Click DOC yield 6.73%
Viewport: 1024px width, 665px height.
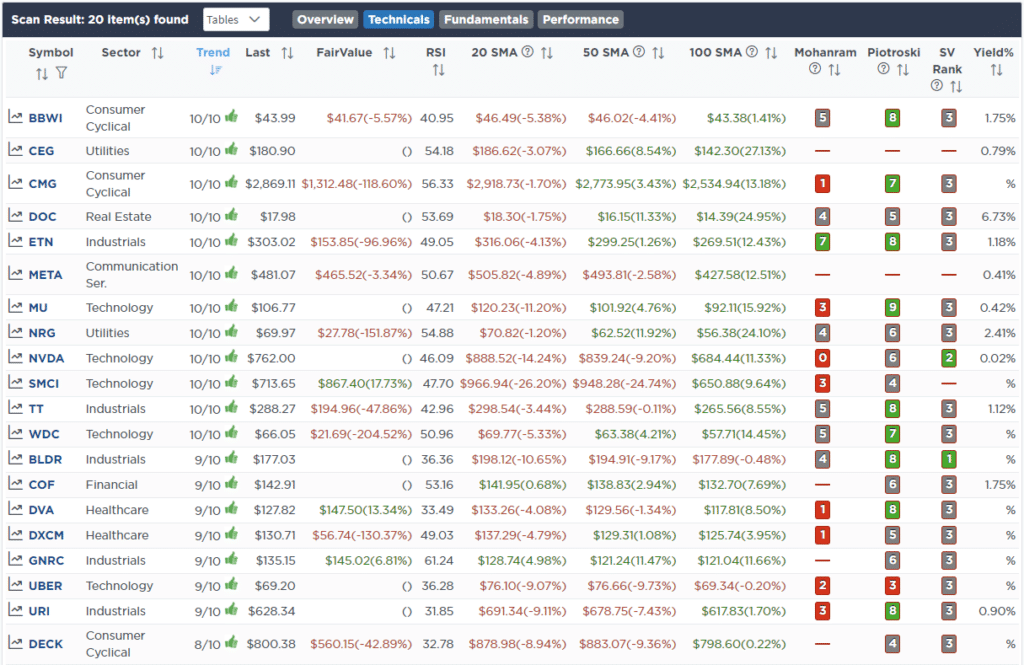tap(998, 216)
